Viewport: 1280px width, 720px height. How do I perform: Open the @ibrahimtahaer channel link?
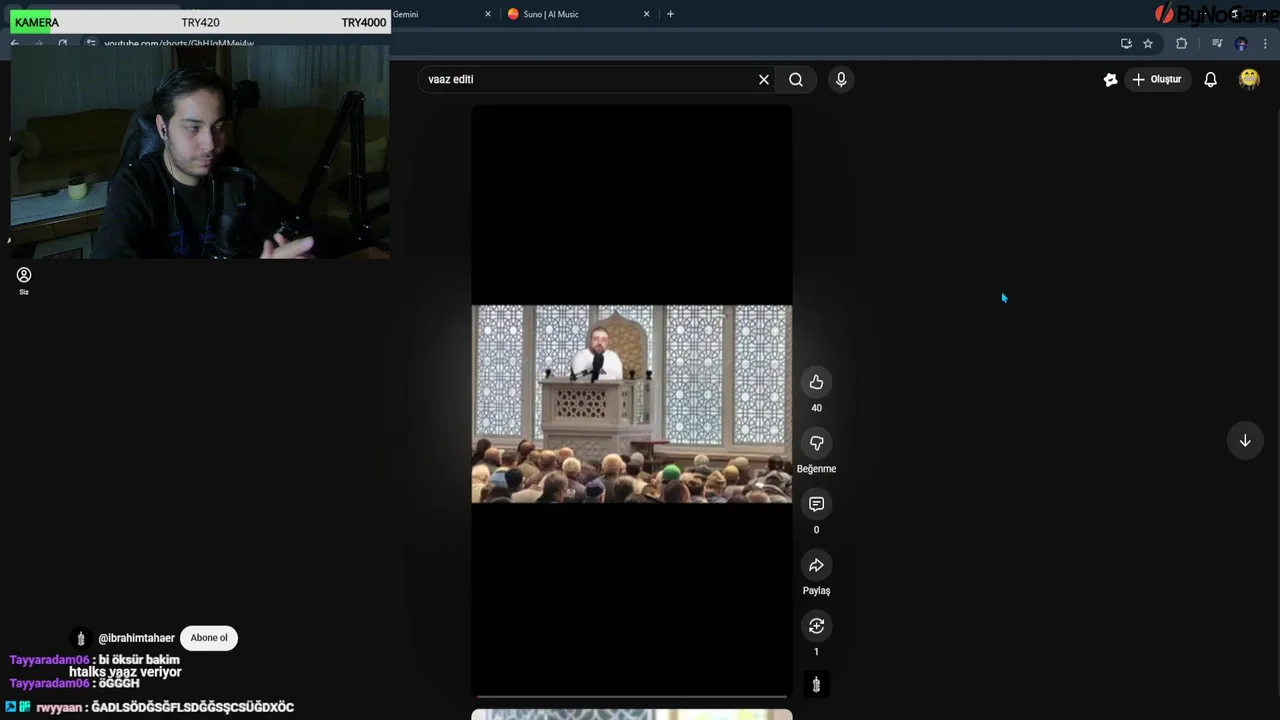(136, 638)
